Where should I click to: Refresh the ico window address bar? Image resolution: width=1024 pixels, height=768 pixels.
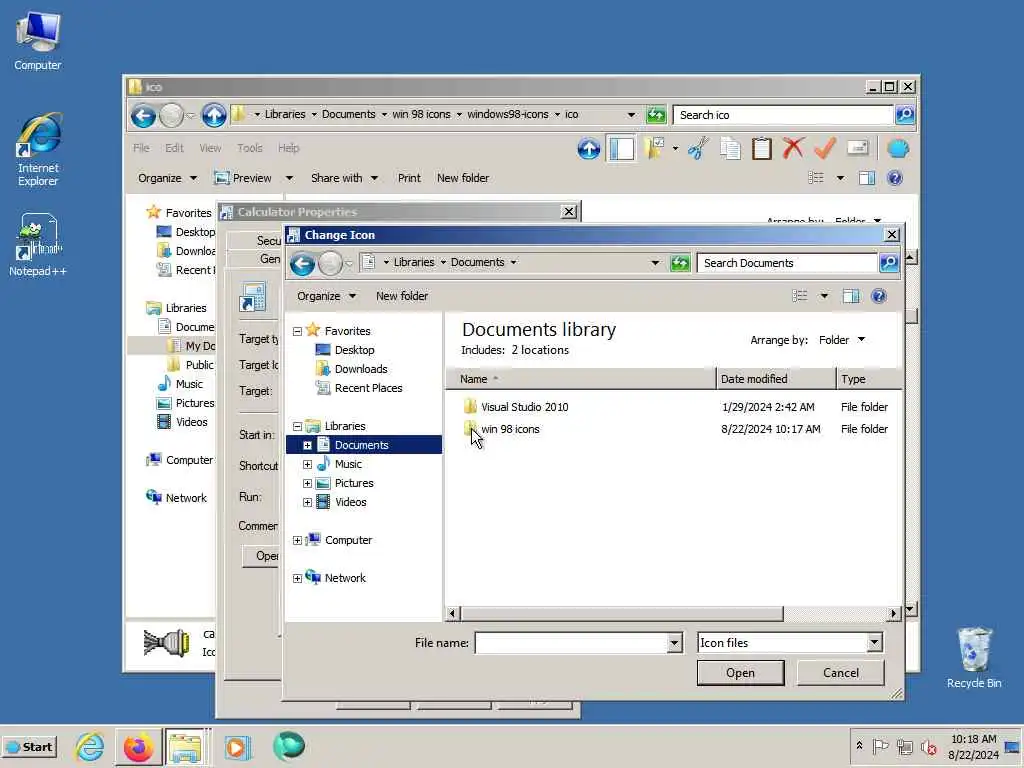pos(656,115)
